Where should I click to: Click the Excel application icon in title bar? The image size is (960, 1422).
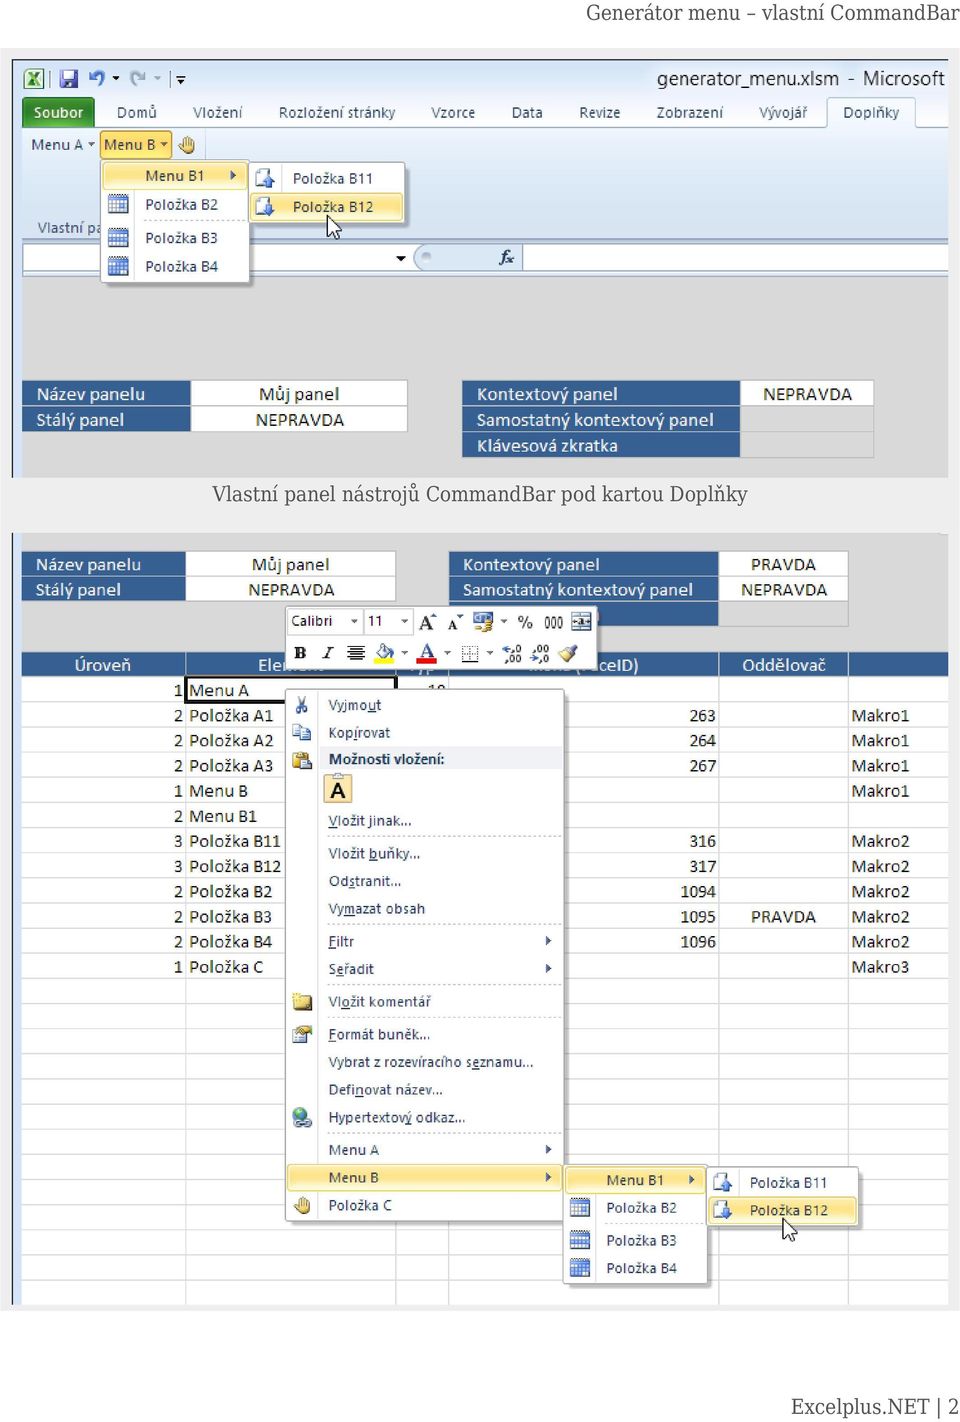tap(34, 78)
